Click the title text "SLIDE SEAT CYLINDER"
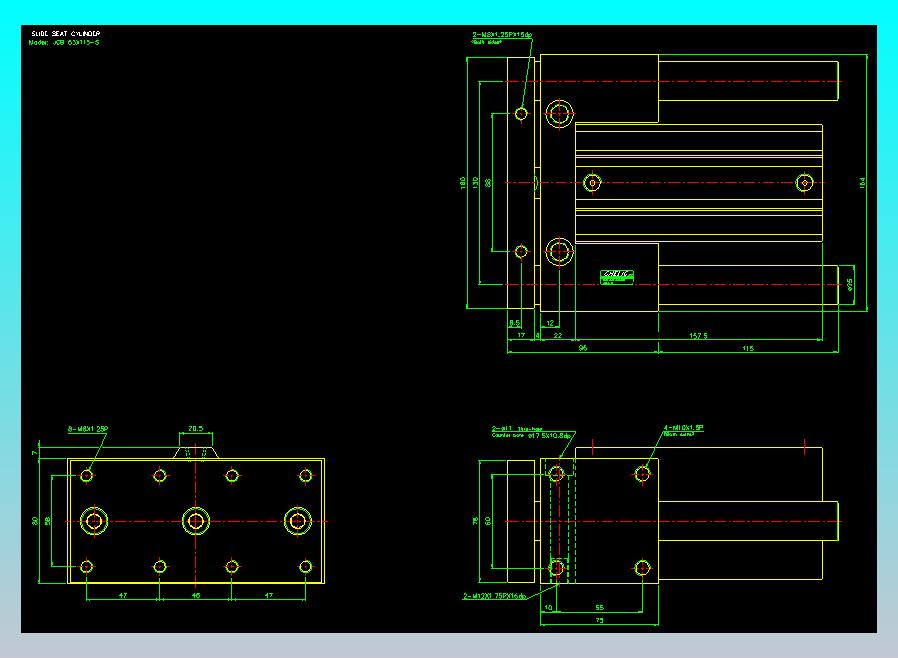The height and width of the screenshot is (658, 898). coord(65,34)
